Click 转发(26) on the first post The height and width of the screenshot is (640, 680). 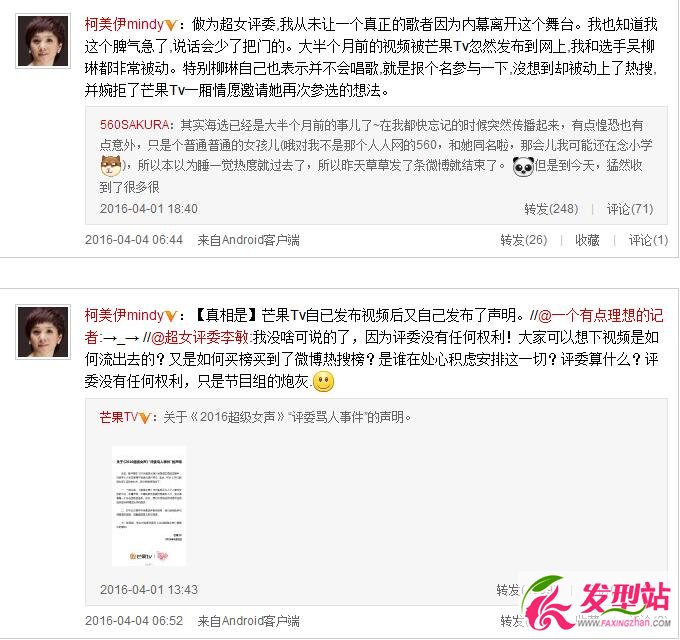coord(524,240)
